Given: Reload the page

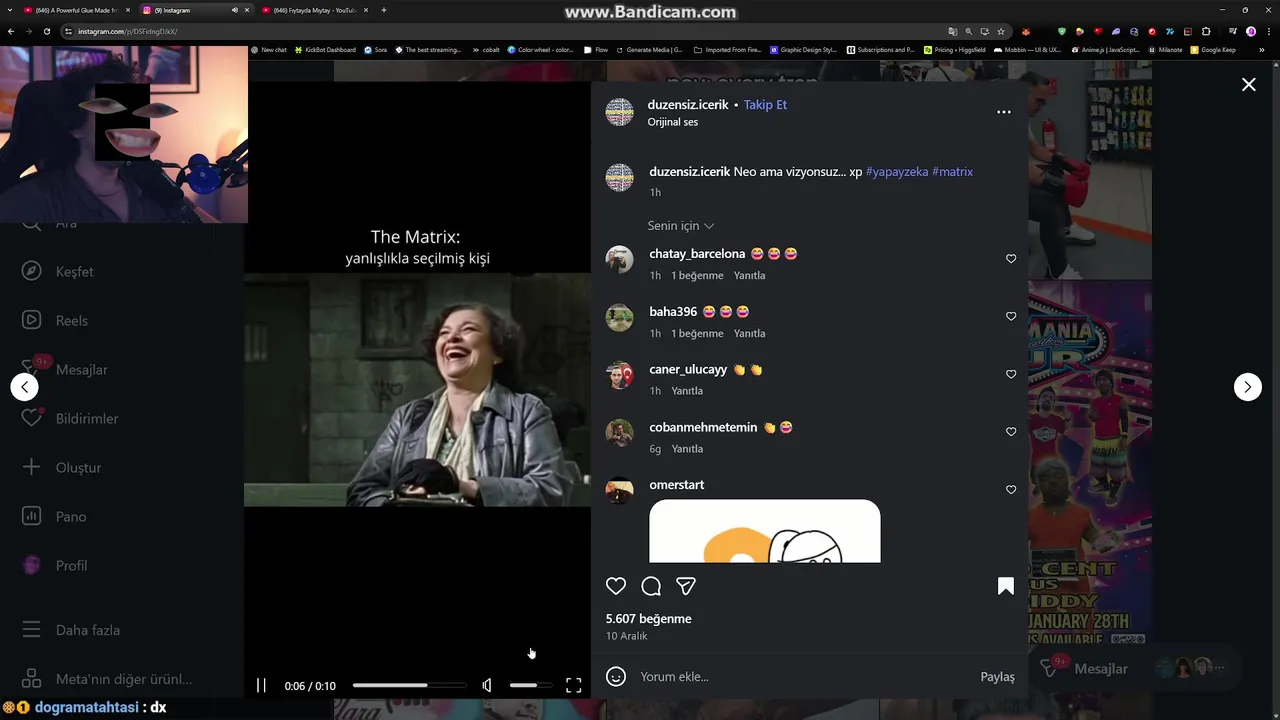Looking at the screenshot, I should pos(46,31).
